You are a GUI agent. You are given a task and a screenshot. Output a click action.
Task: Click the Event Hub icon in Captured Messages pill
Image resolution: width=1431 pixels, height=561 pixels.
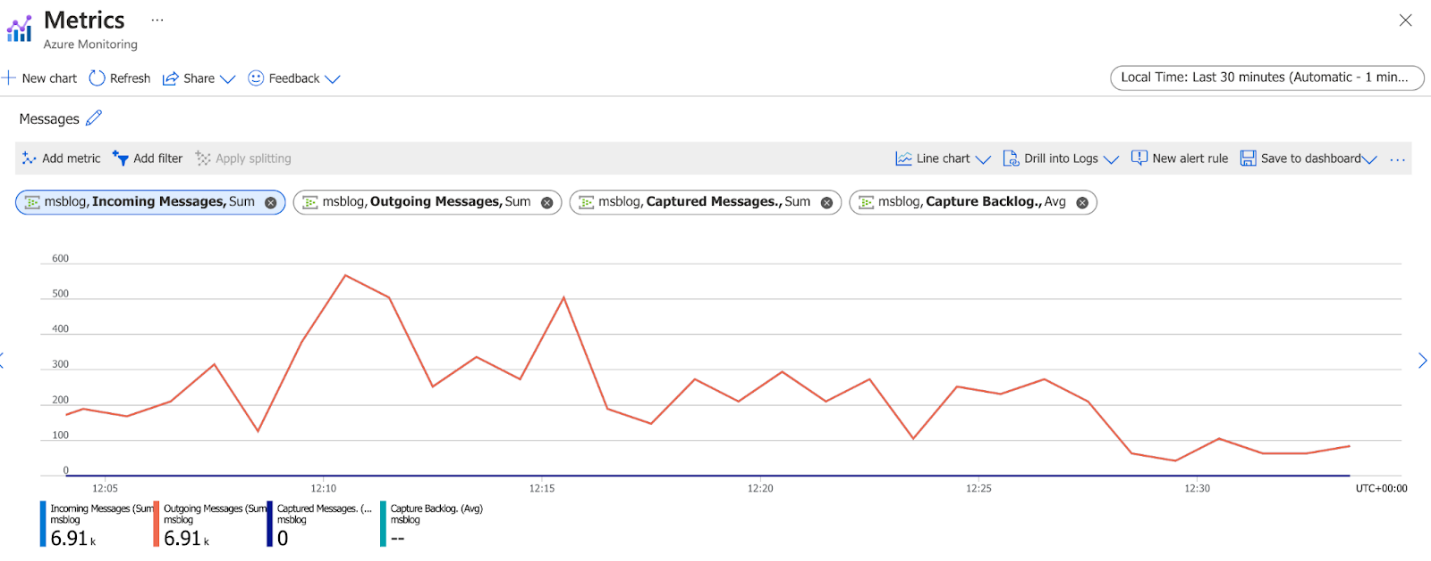pyautogui.click(x=588, y=202)
